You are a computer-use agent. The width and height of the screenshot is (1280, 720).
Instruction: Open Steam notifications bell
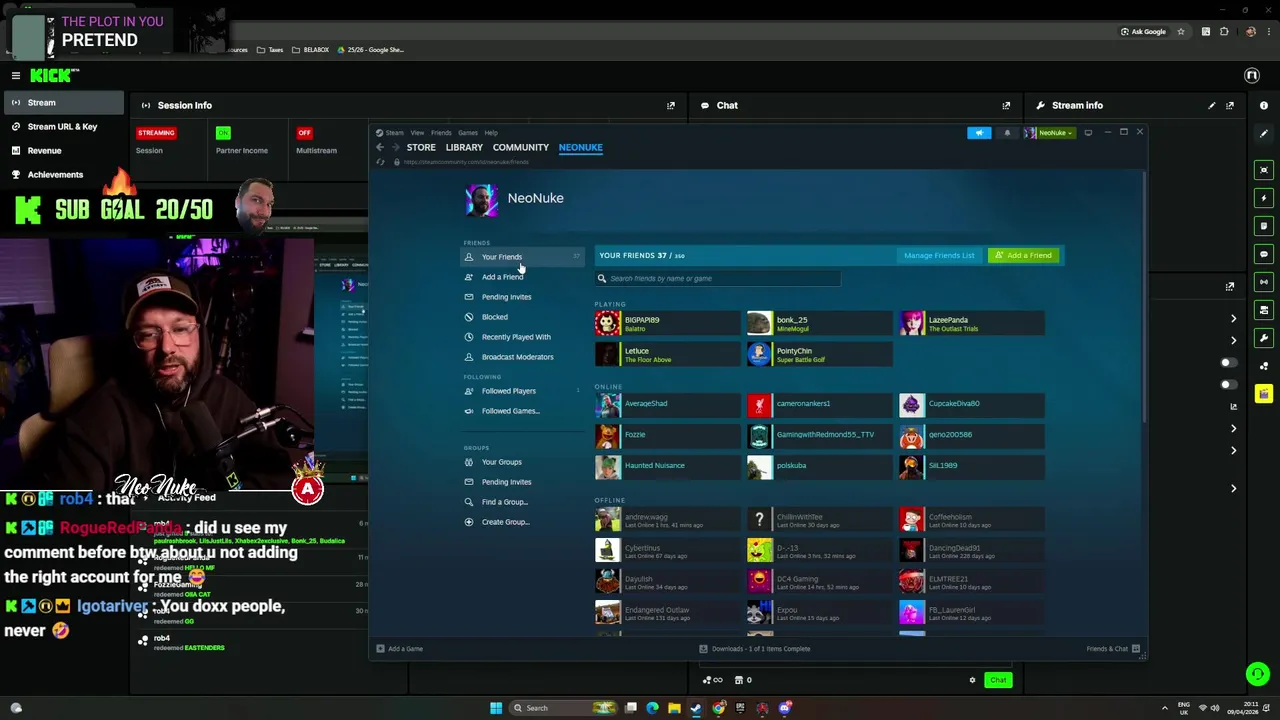click(x=1007, y=133)
